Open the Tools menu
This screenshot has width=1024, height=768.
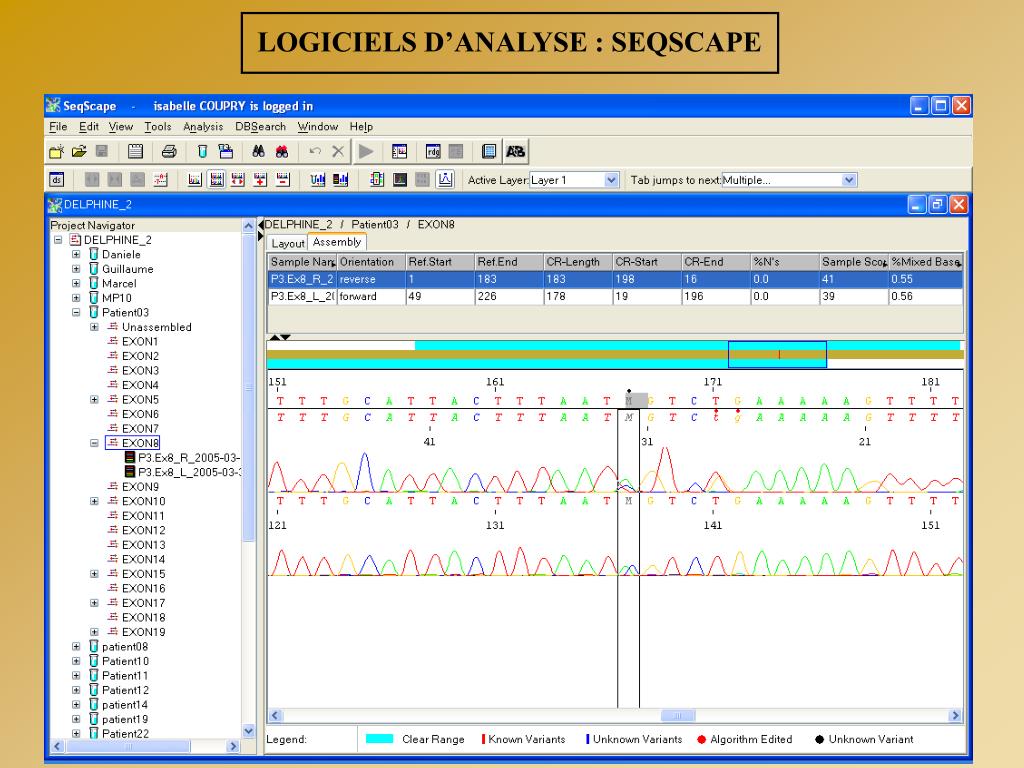157,127
